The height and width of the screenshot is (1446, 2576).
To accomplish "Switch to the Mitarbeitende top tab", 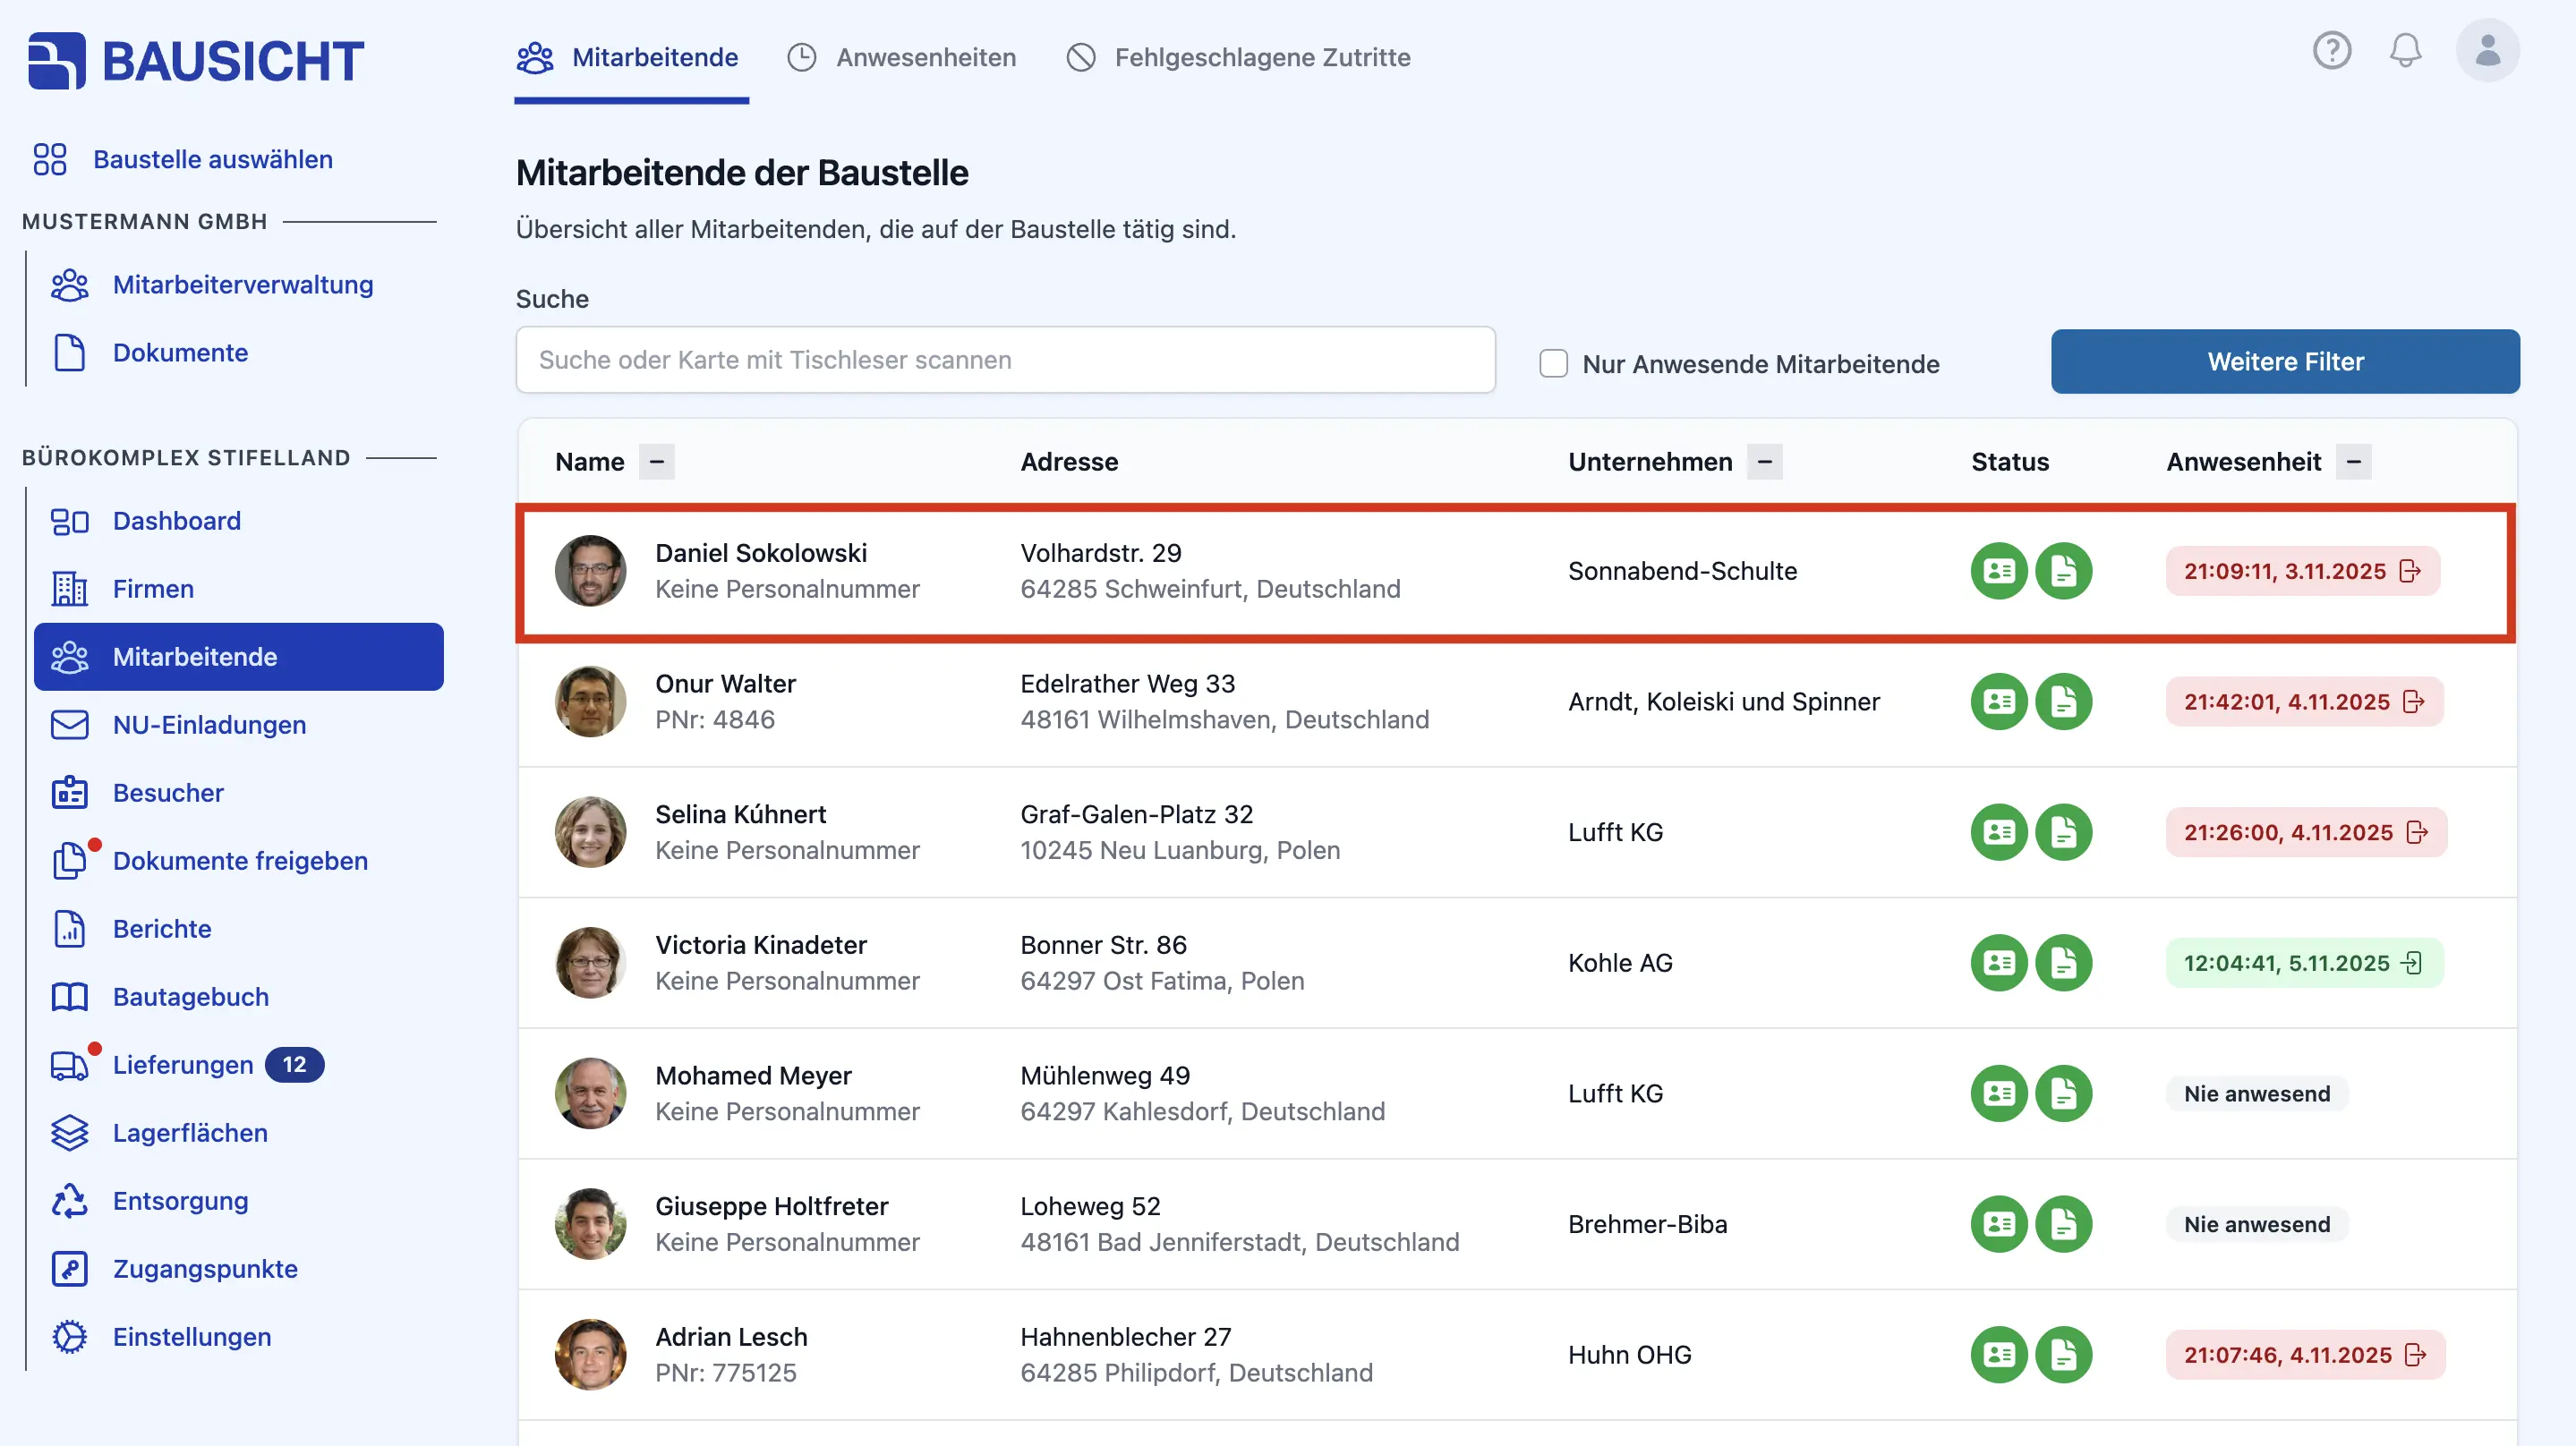I will click(631, 57).
